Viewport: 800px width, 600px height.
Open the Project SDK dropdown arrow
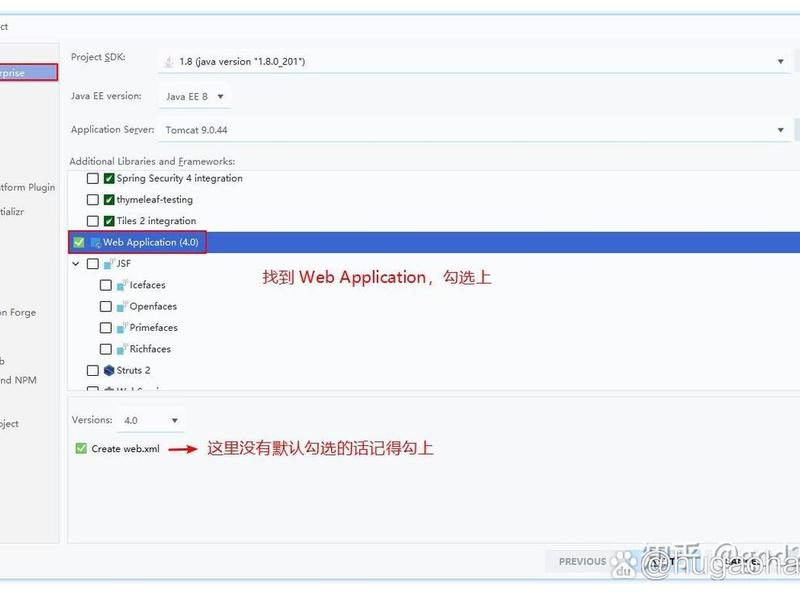point(780,62)
